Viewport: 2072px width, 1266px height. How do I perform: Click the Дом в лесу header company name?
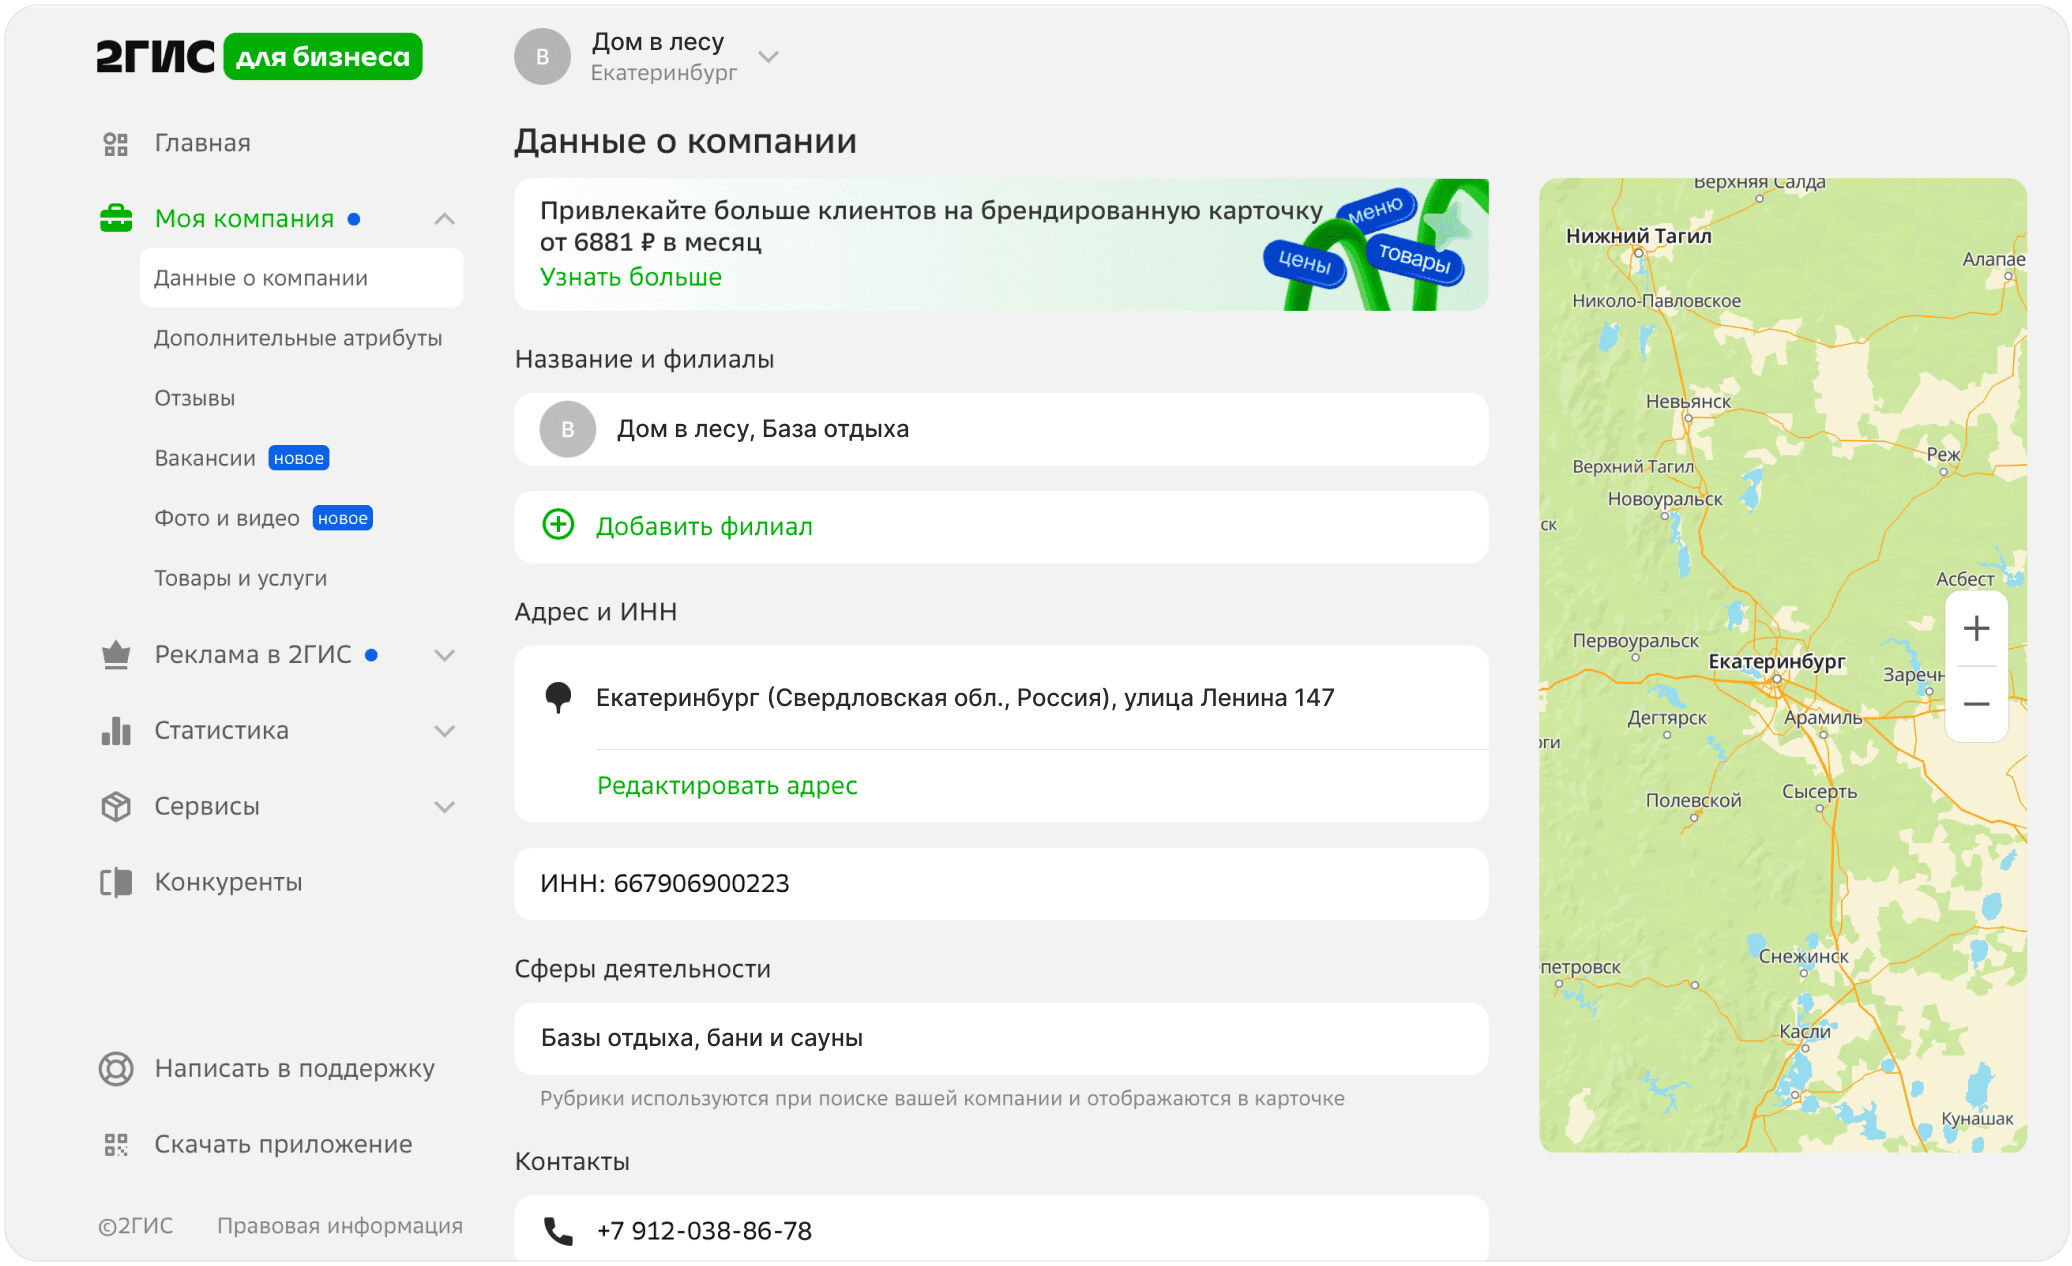(658, 42)
